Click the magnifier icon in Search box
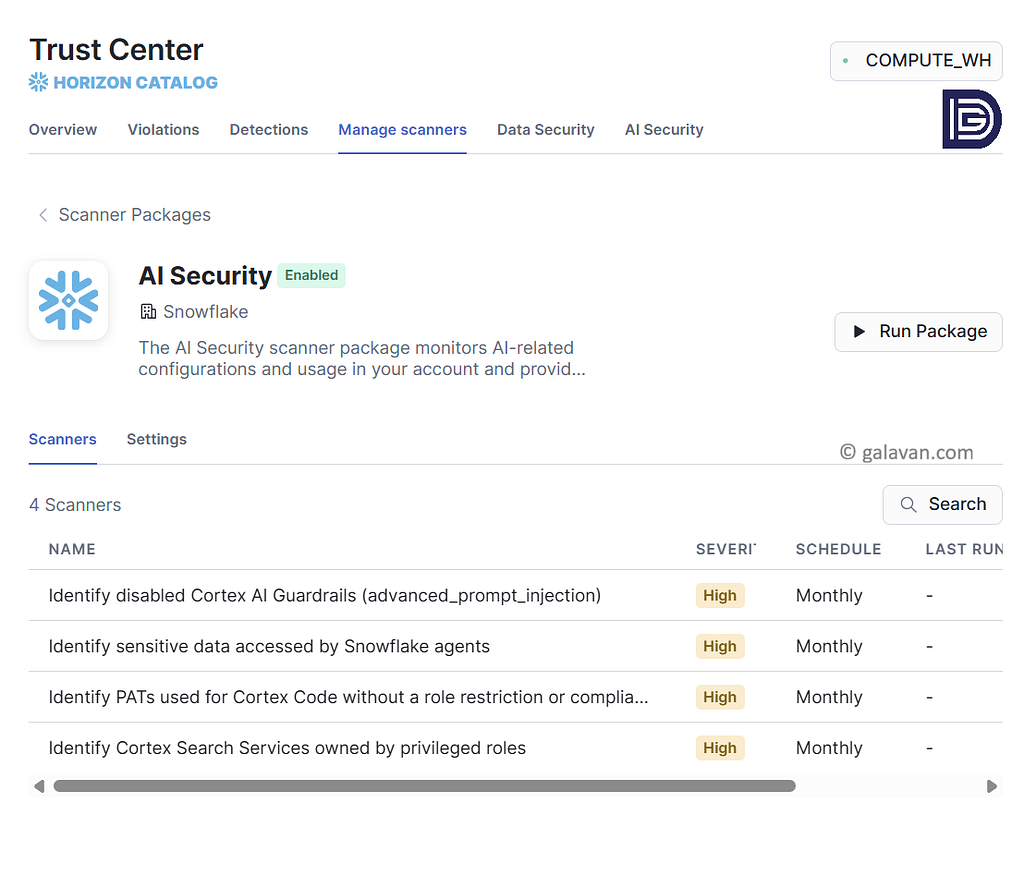This screenshot has width=1024, height=874. click(x=908, y=504)
